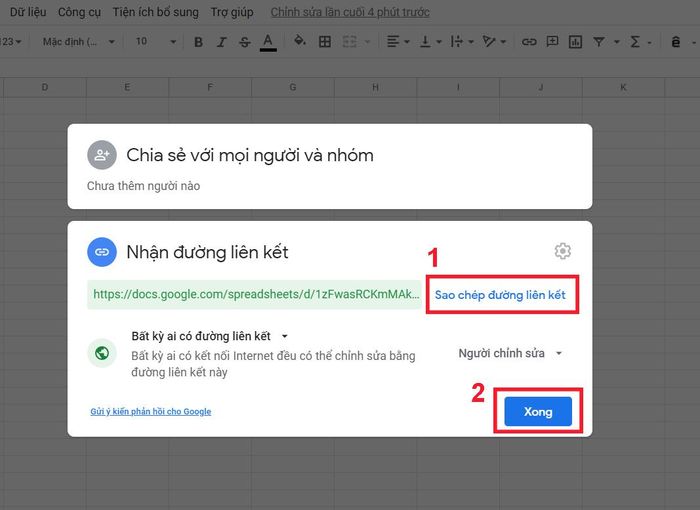Click 'Sao chép đường liên kết'
The width and height of the screenshot is (700, 510).
pyautogui.click(x=500, y=295)
